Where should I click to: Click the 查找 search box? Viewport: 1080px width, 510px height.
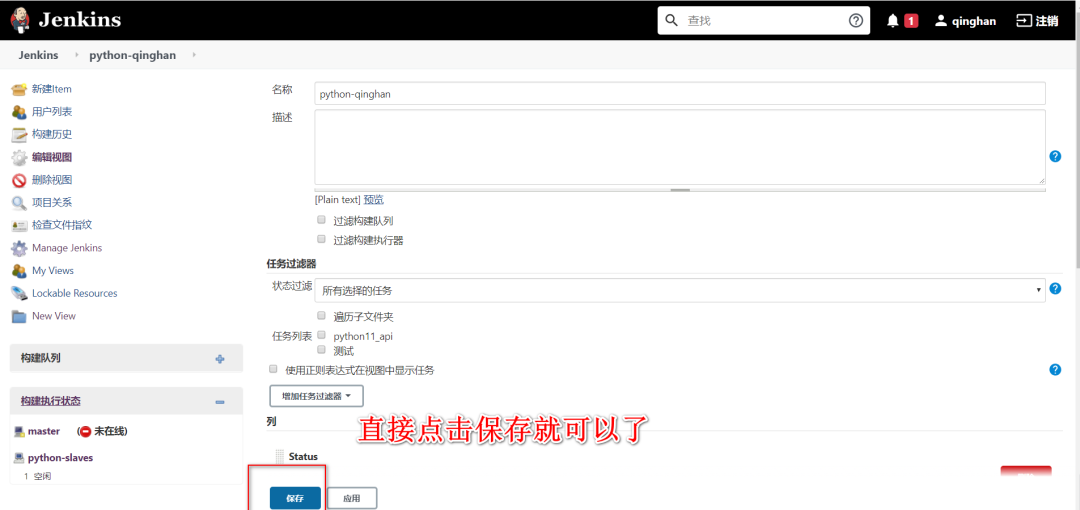(x=763, y=21)
